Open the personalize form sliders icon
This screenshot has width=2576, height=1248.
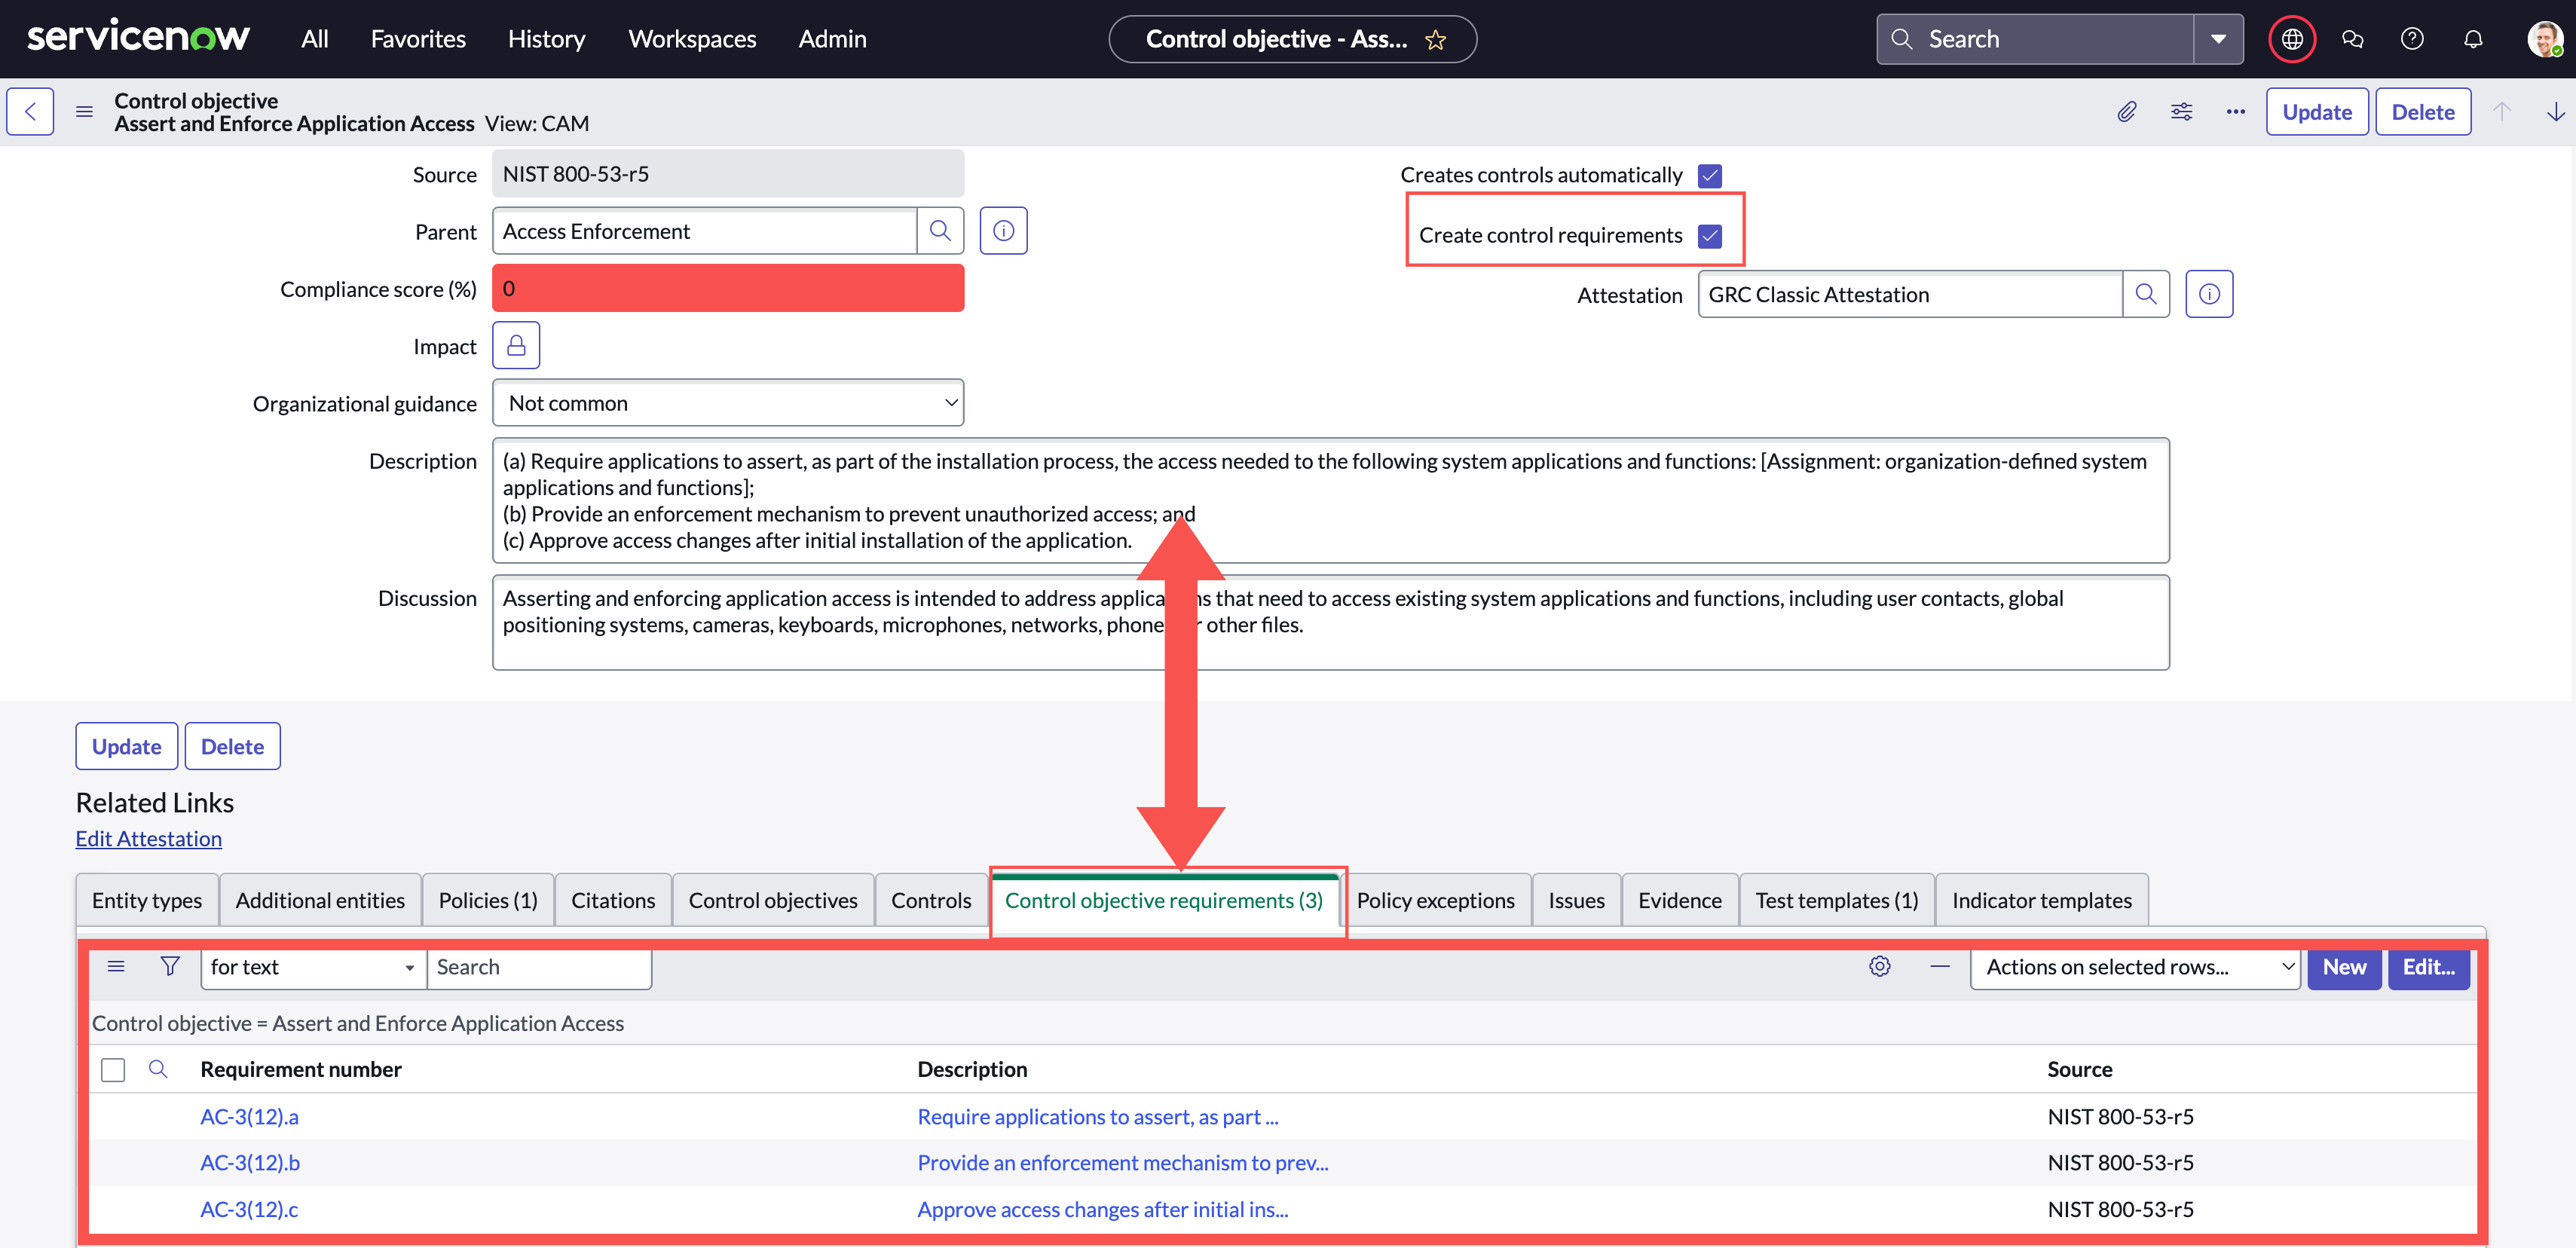click(x=2181, y=112)
